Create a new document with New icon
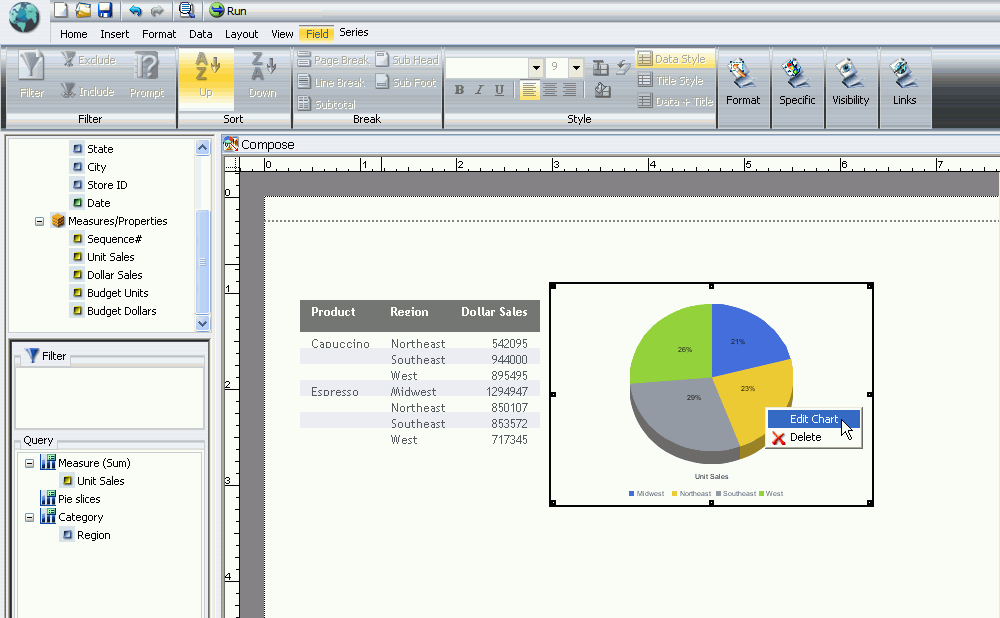The image size is (1000, 618). coord(61,10)
